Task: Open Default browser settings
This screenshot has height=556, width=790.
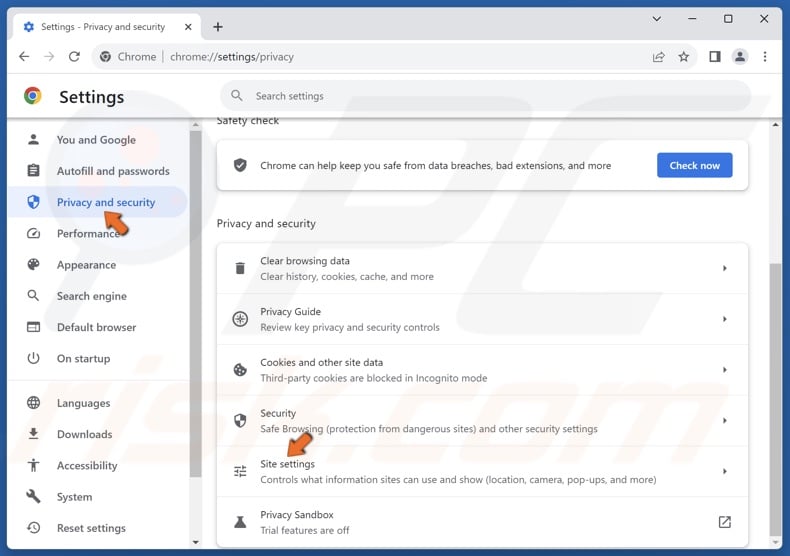Action: pyautogui.click(x=97, y=327)
